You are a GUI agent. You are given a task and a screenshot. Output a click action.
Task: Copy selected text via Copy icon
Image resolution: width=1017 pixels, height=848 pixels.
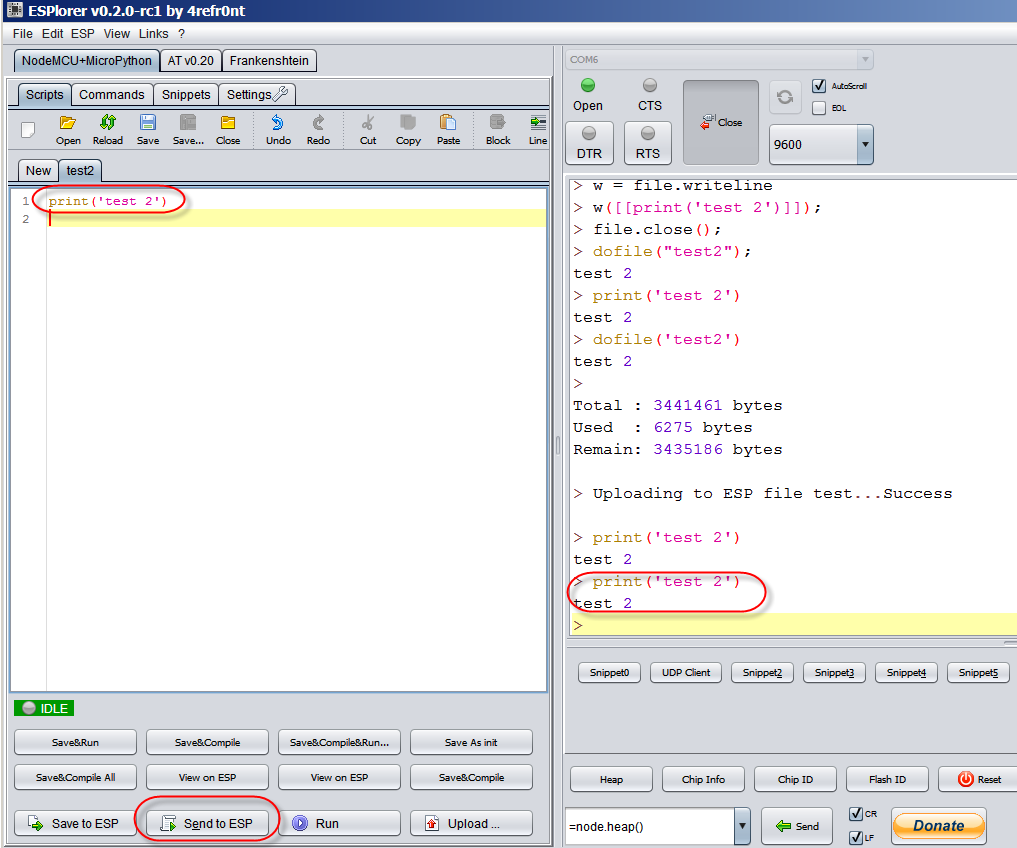click(408, 130)
